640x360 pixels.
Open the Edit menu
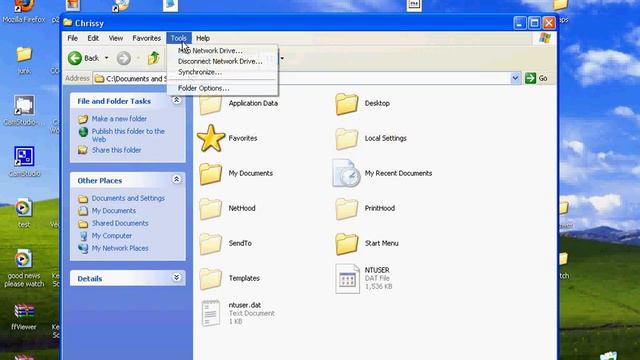point(93,38)
